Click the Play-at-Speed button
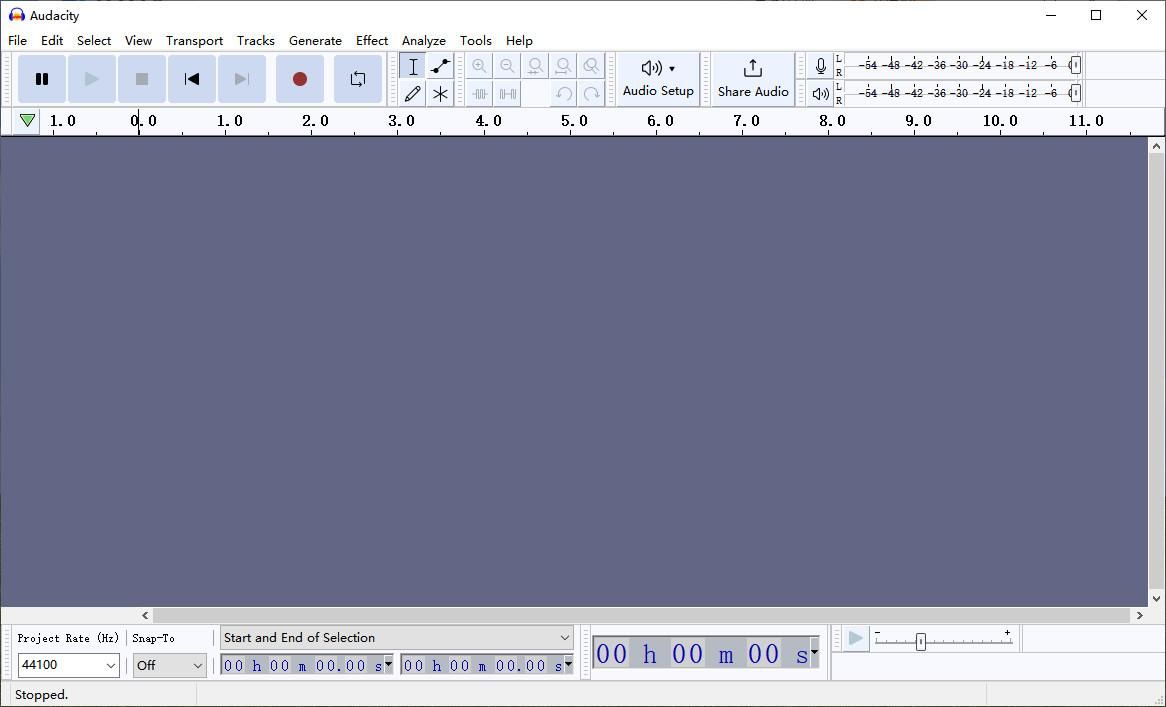 (855, 639)
